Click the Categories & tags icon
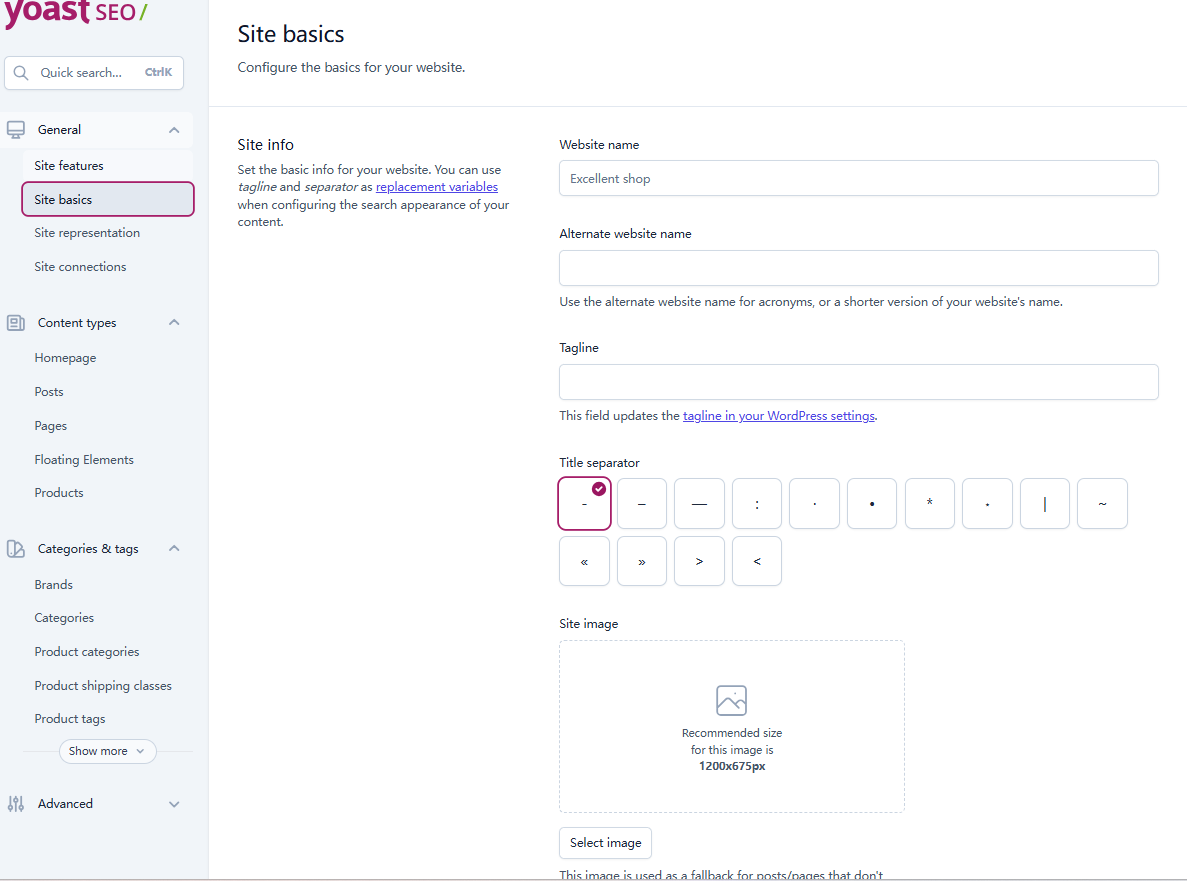 click(x=16, y=549)
